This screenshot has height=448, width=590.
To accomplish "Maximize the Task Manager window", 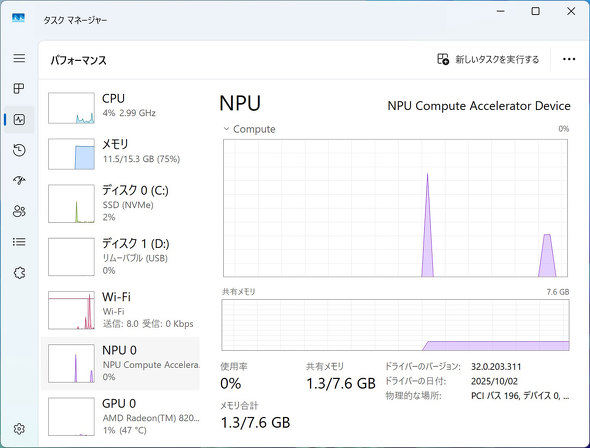I will pos(535,11).
